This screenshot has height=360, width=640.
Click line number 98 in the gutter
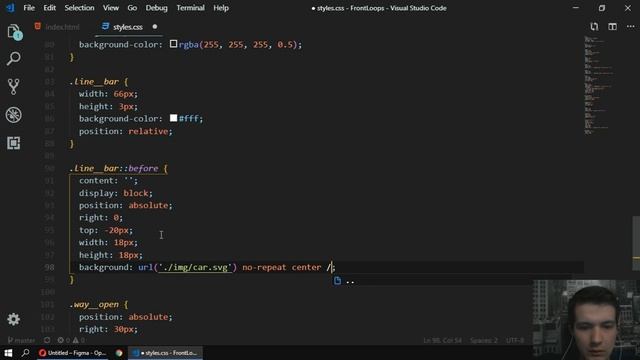[x=49, y=267]
